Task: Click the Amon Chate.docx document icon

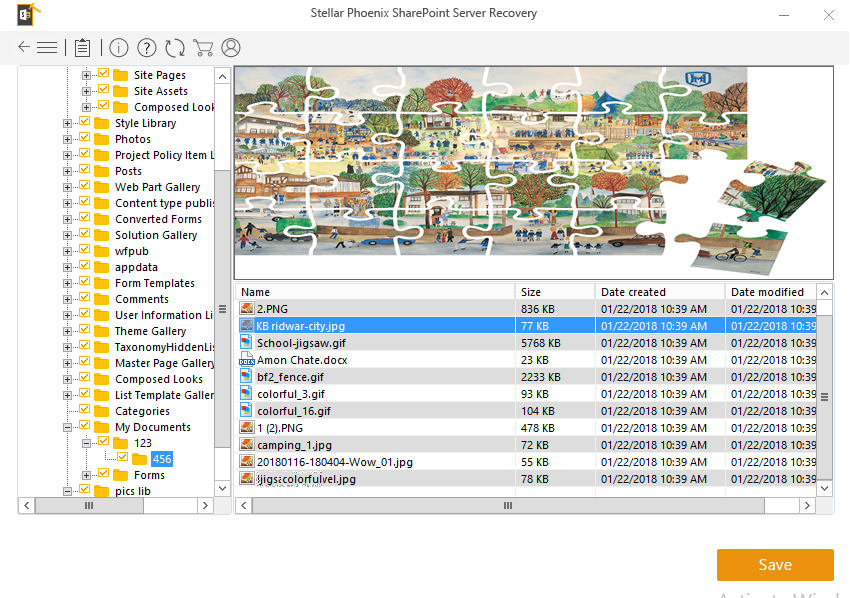Action: pyautogui.click(x=246, y=359)
